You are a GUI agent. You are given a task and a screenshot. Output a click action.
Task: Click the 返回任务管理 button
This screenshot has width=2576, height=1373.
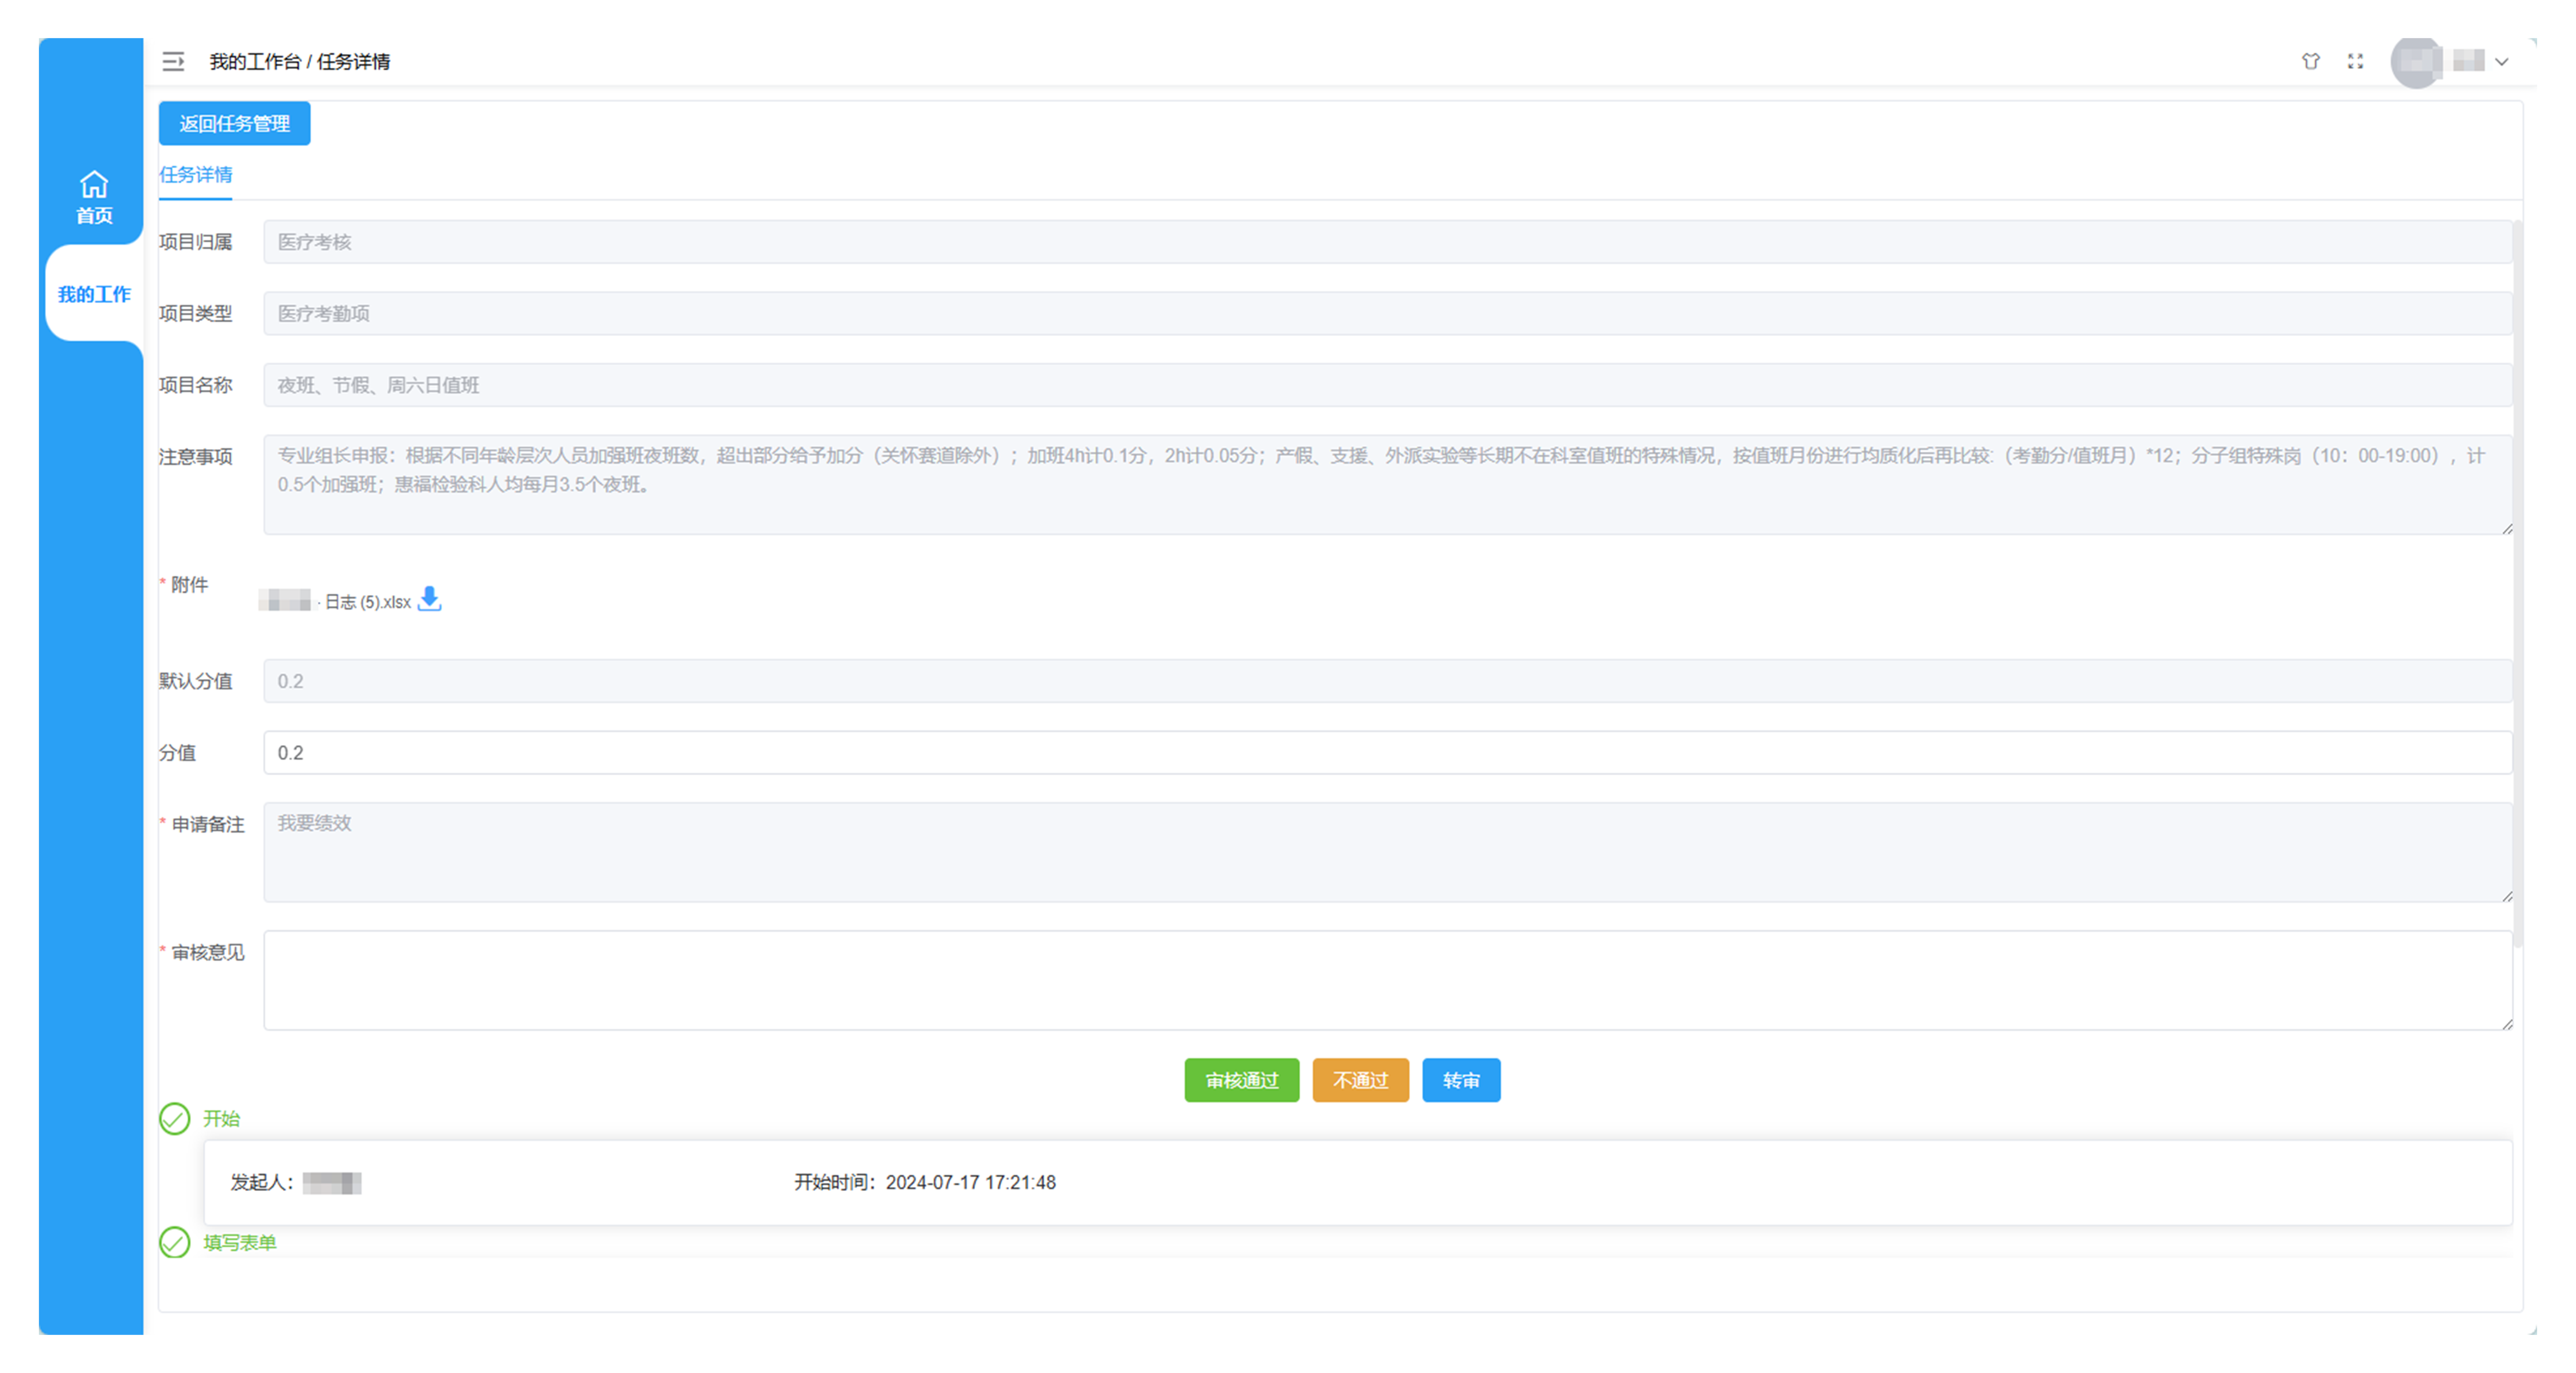point(234,123)
